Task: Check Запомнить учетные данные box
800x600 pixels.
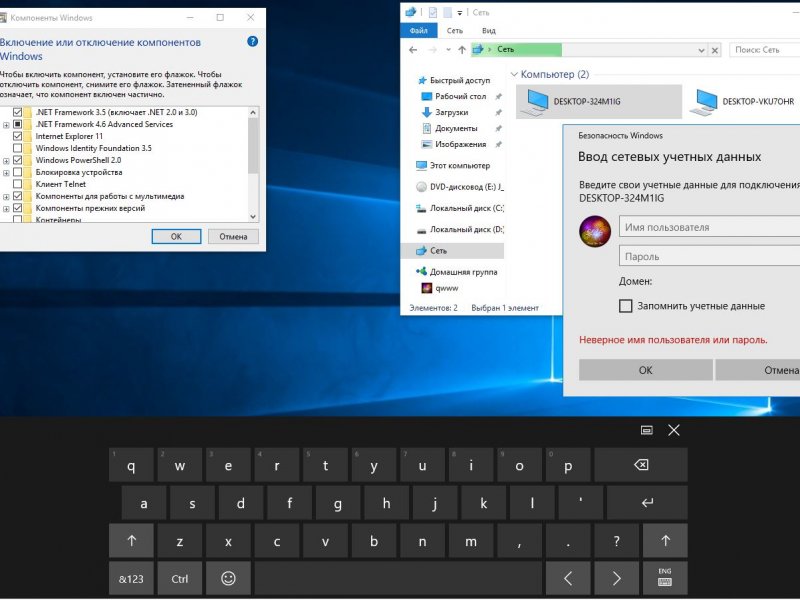Action: (626, 306)
